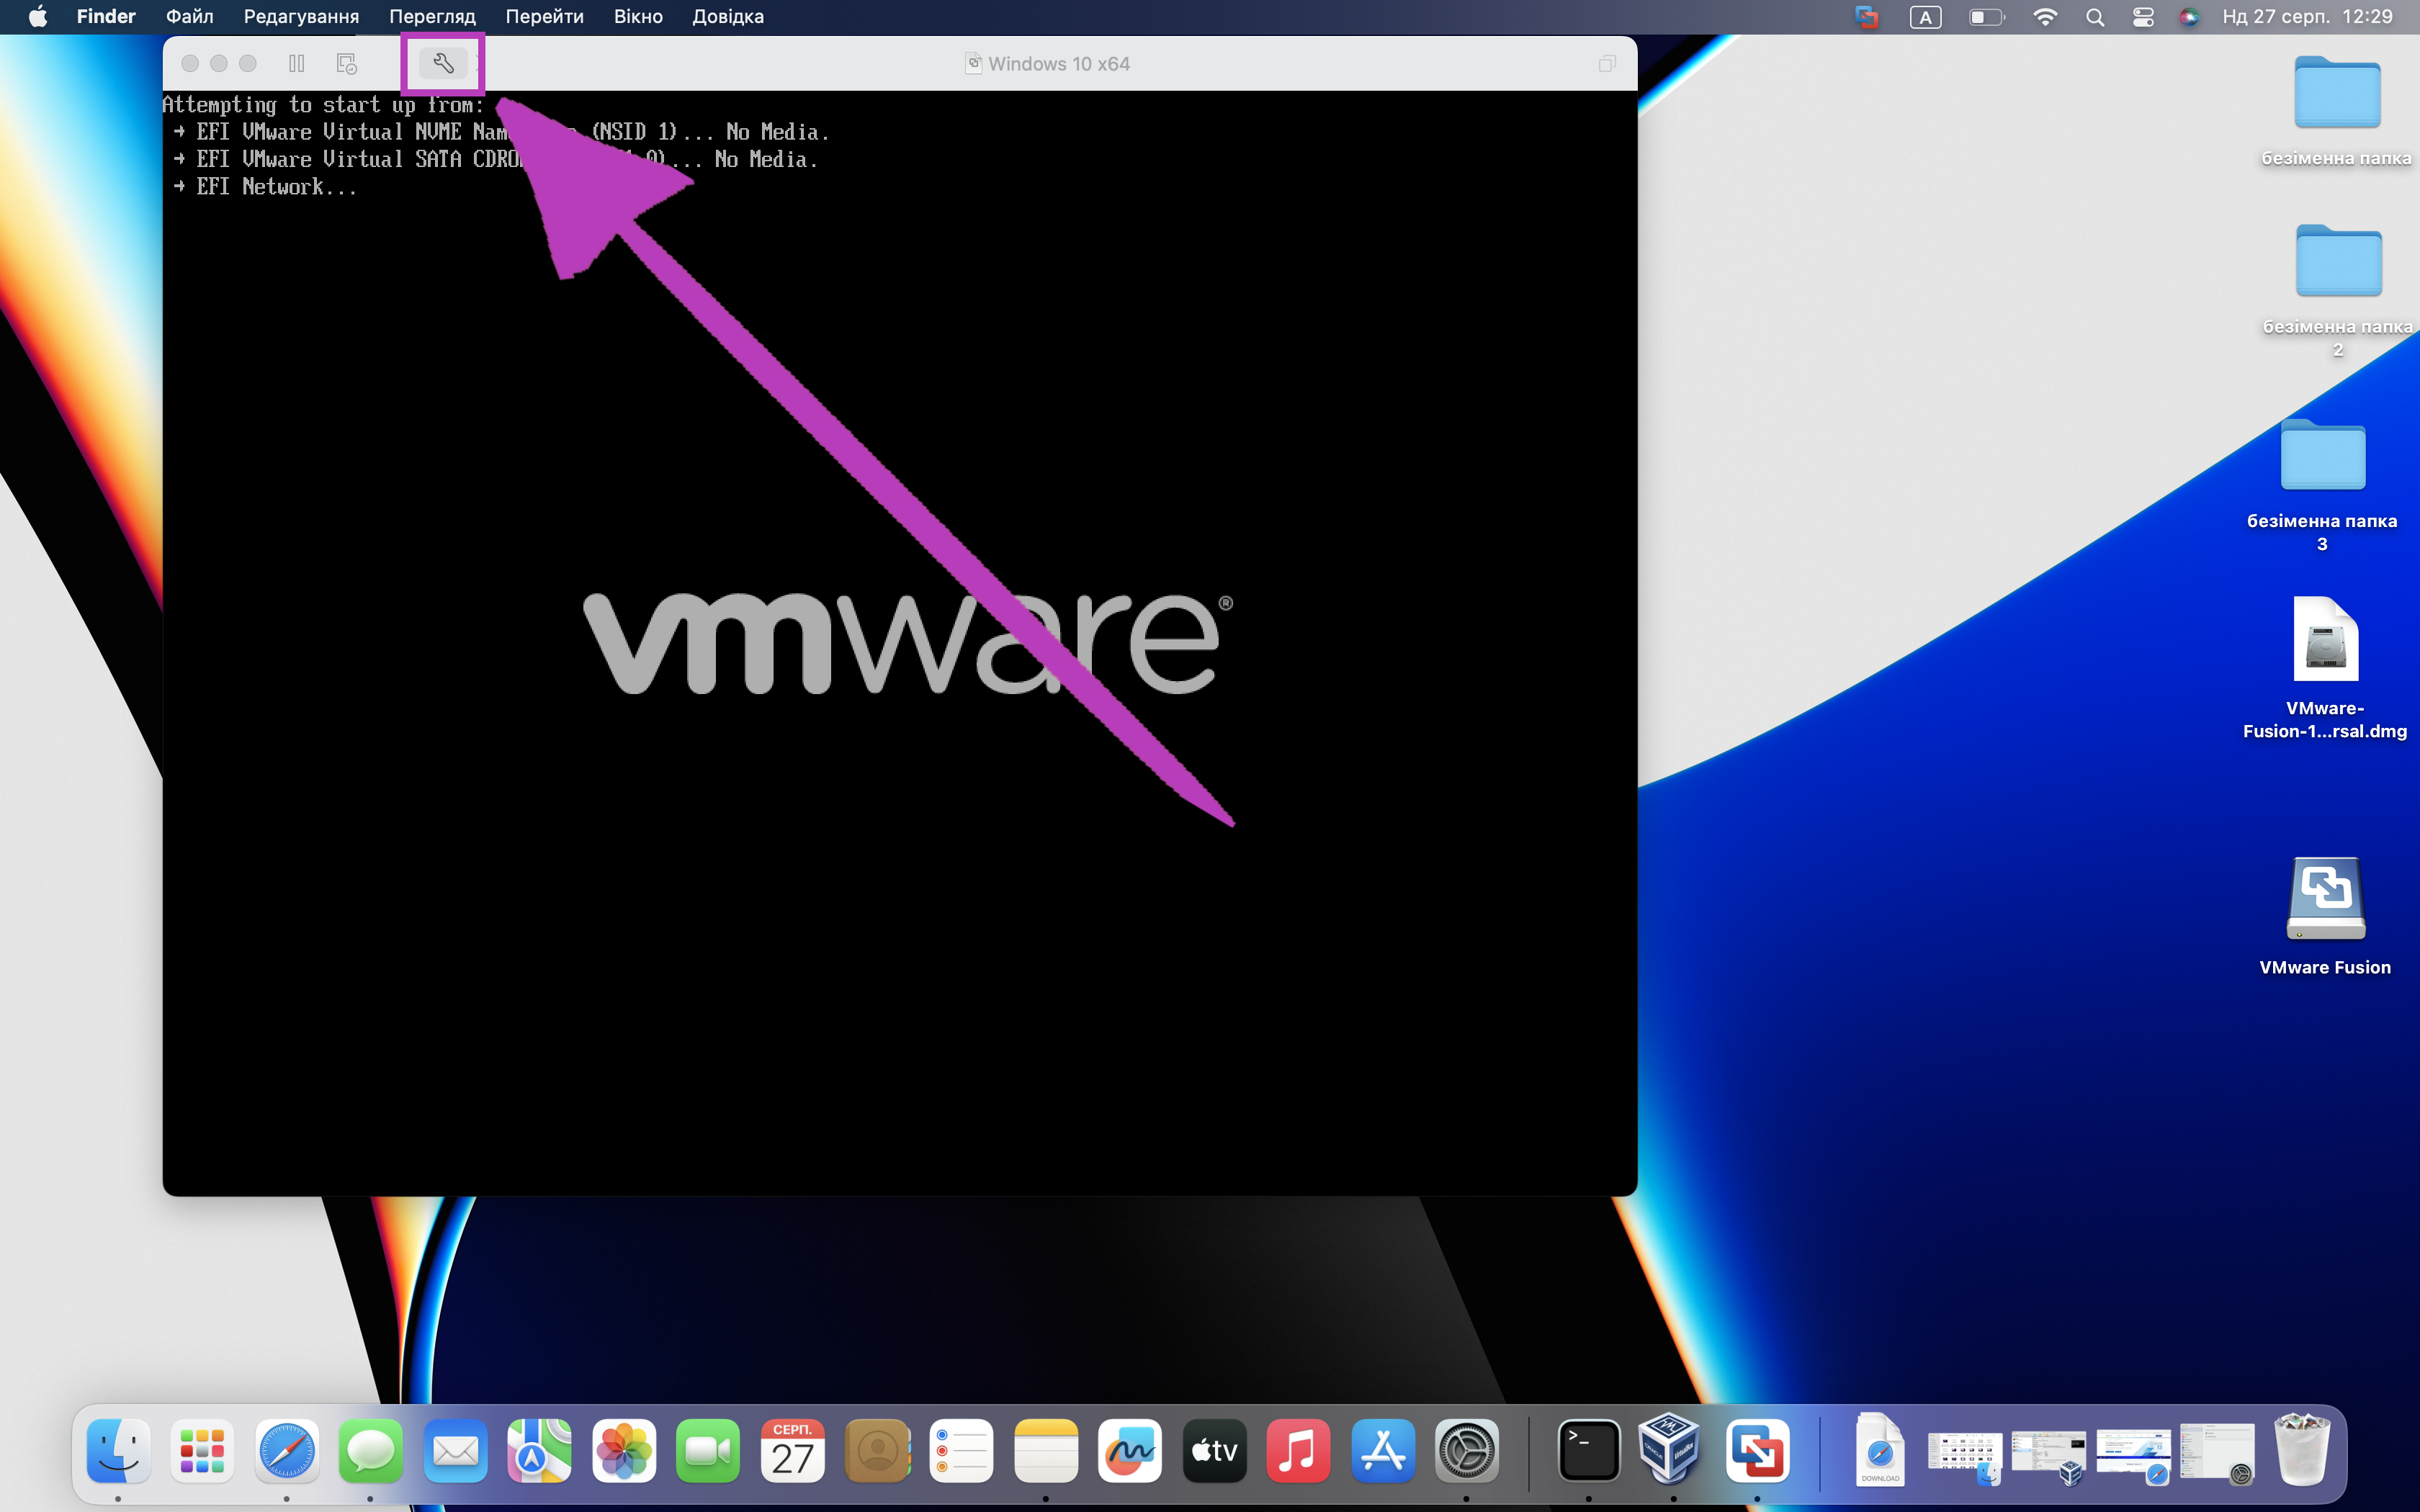Open Messages from the Dock
This screenshot has height=1512, width=2420.
(371, 1450)
